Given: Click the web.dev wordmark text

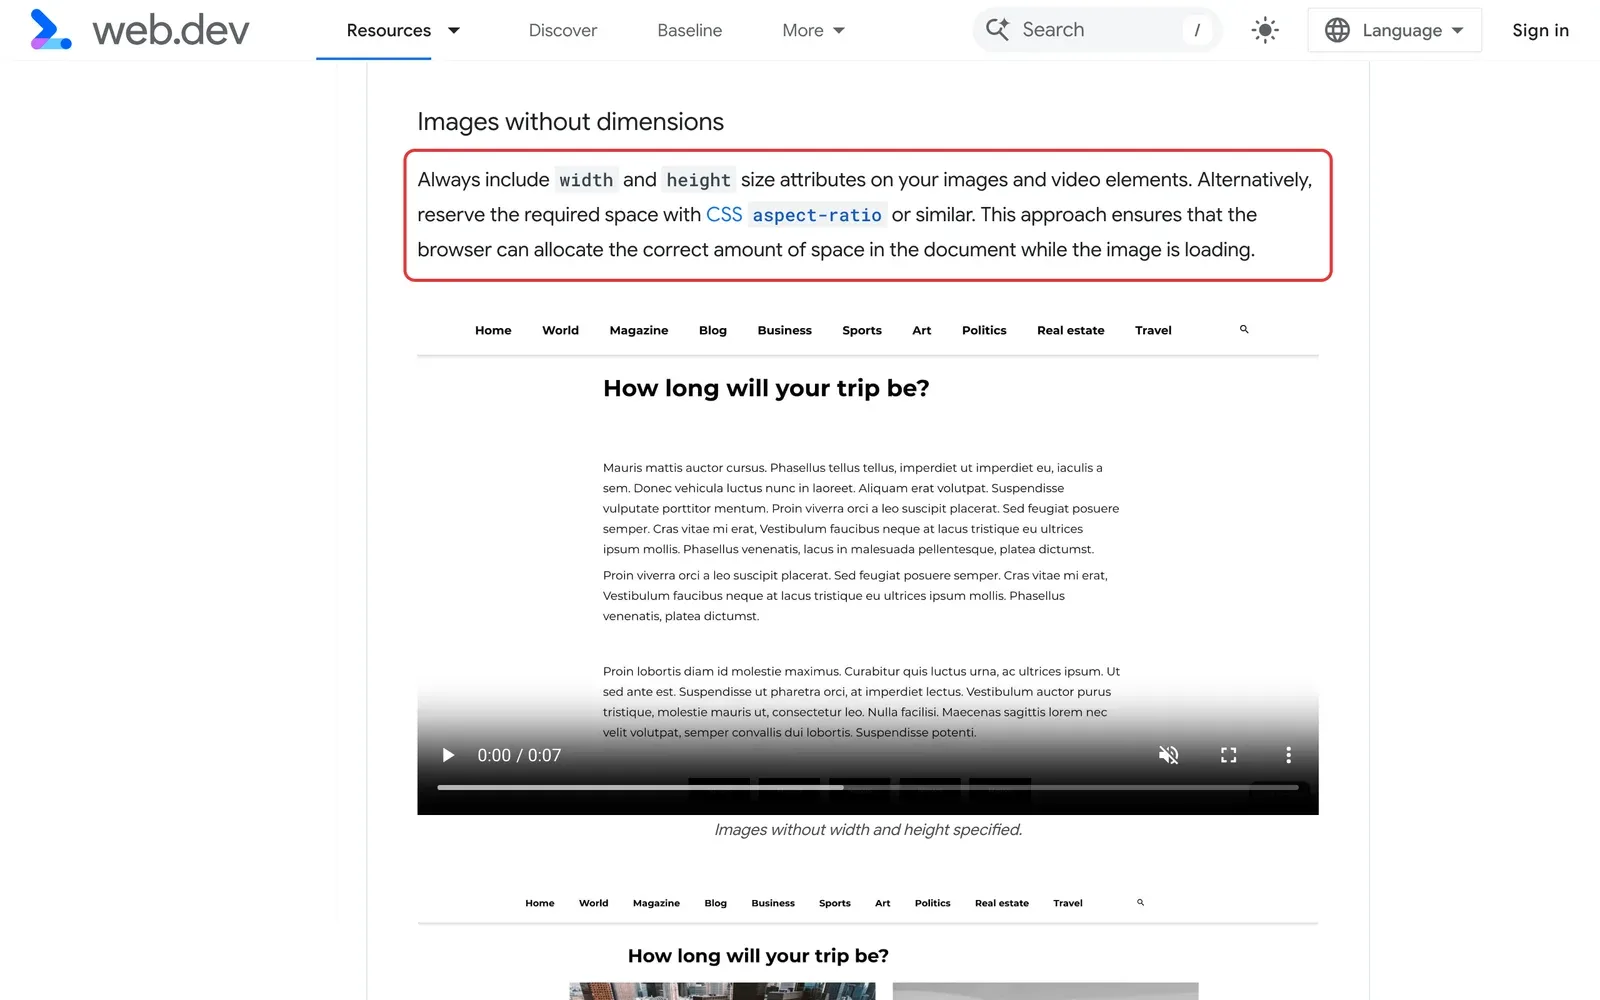Looking at the screenshot, I should [171, 30].
